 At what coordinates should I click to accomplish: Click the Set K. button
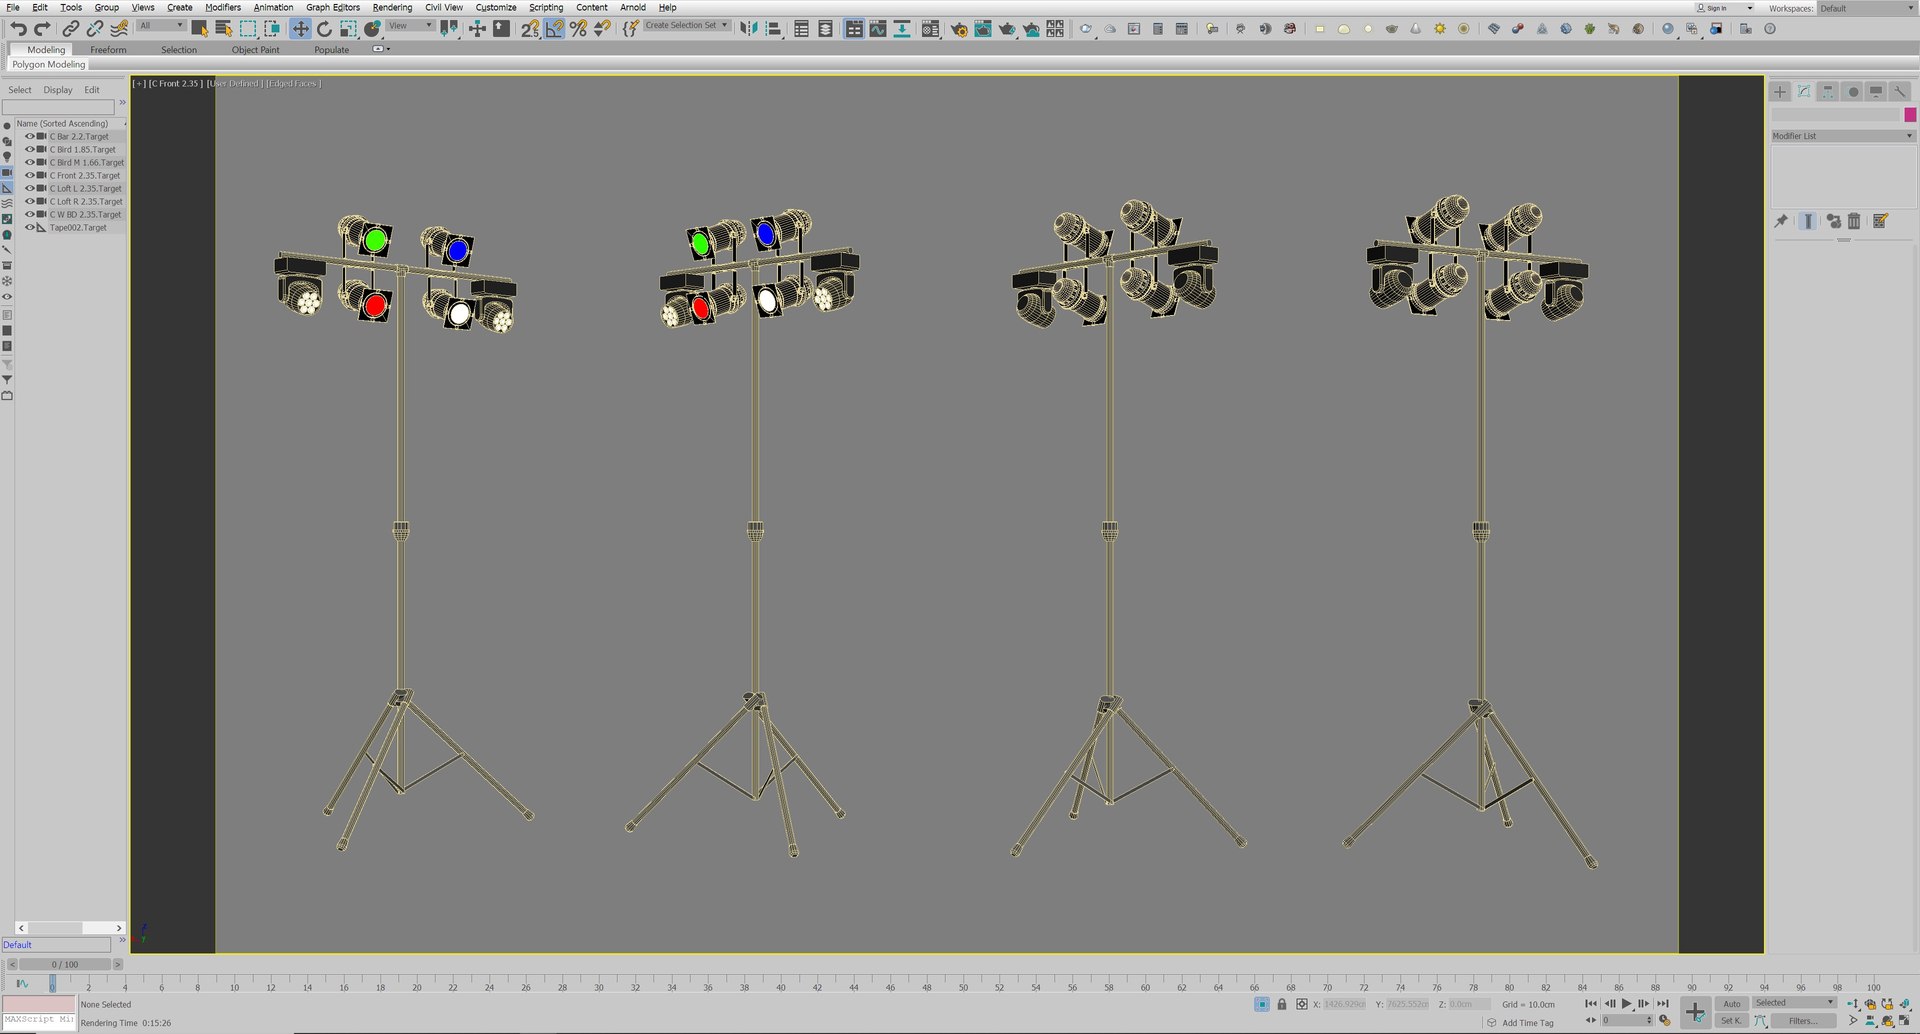(1732, 1021)
